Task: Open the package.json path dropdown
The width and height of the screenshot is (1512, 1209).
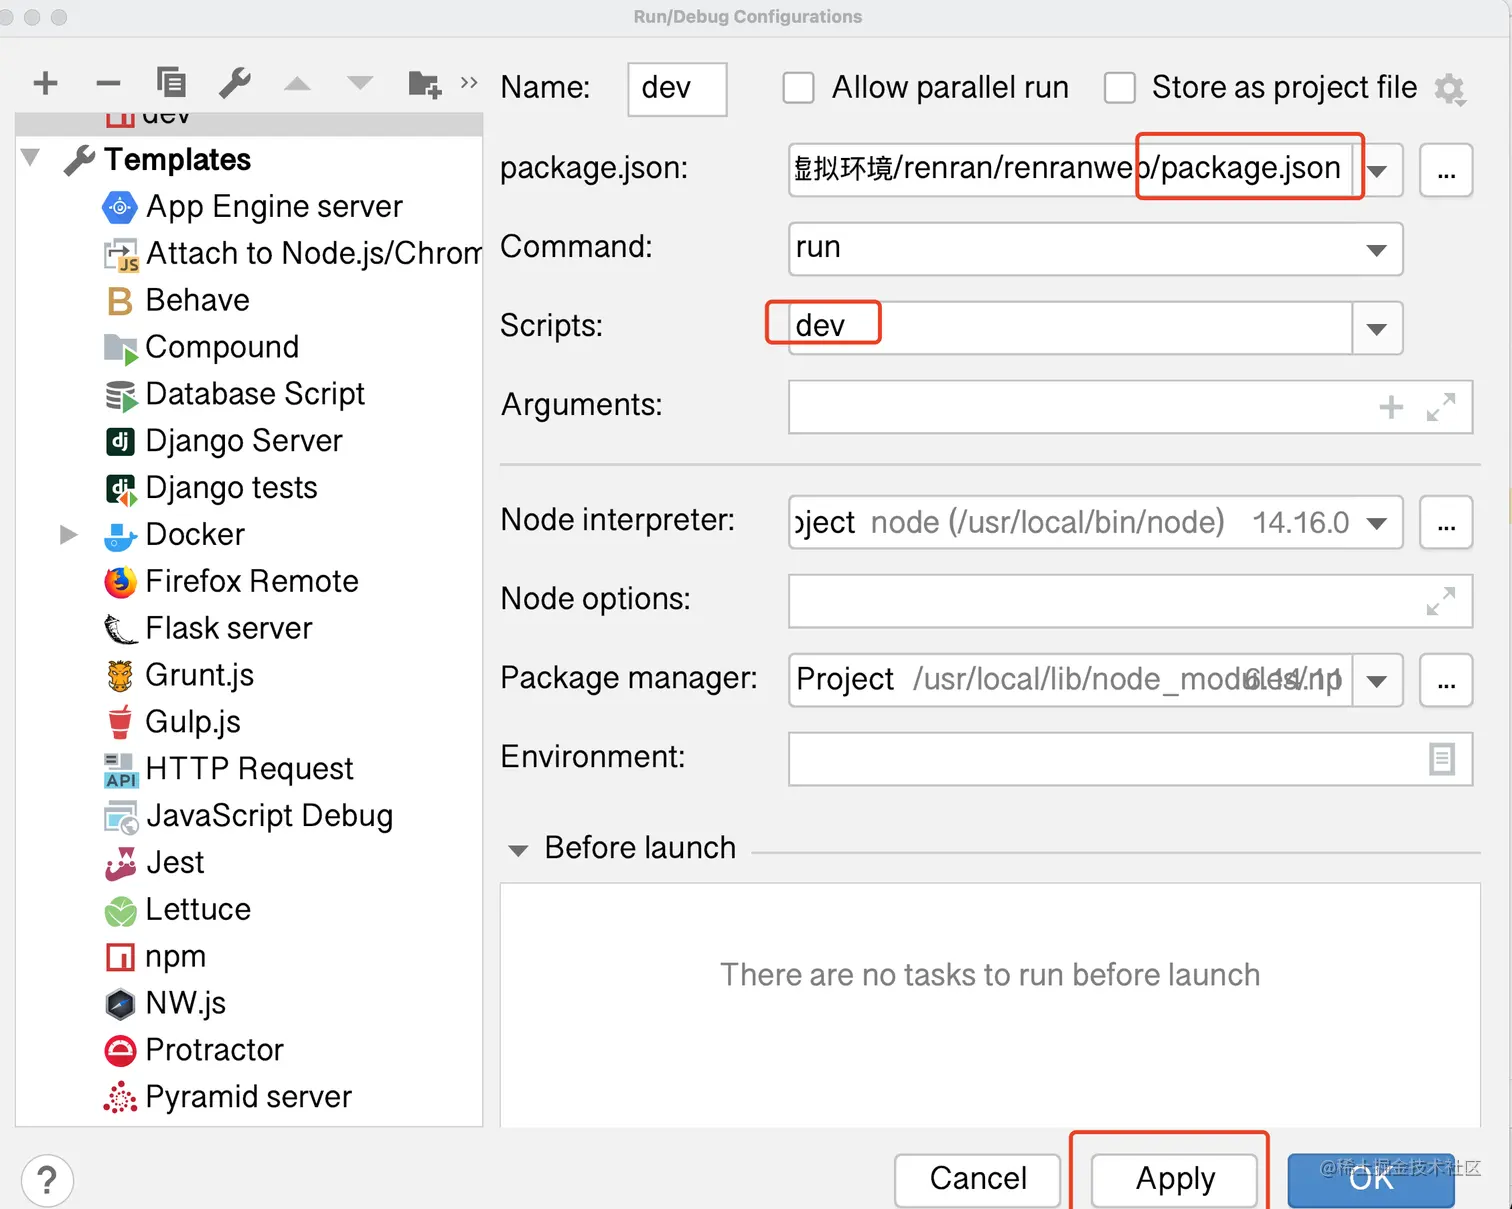Action: (x=1378, y=171)
